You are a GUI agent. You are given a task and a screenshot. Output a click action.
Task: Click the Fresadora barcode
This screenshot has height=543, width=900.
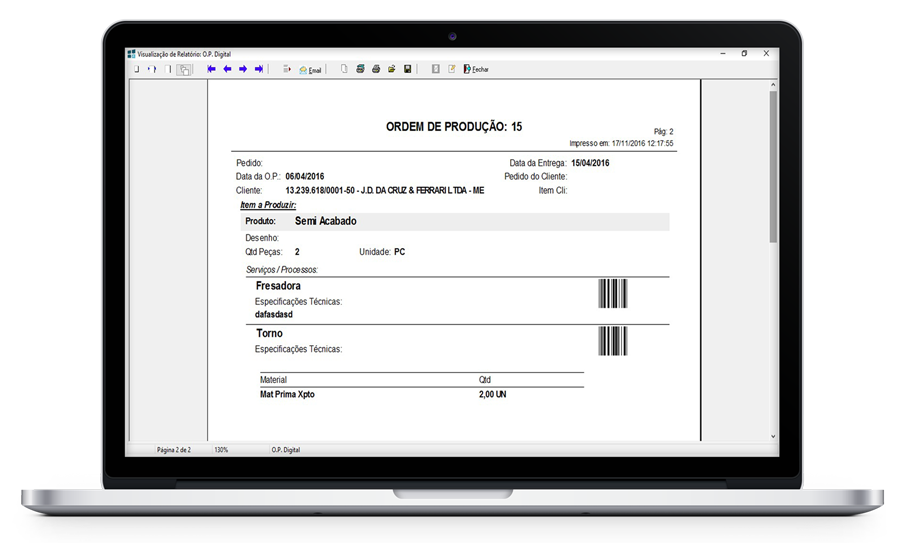613,294
